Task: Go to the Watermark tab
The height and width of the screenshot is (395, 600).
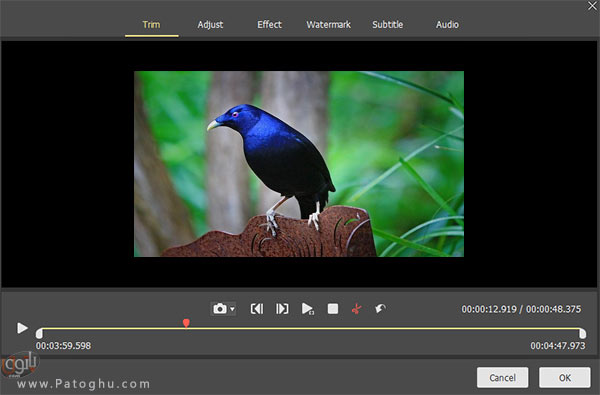Action: (328, 24)
